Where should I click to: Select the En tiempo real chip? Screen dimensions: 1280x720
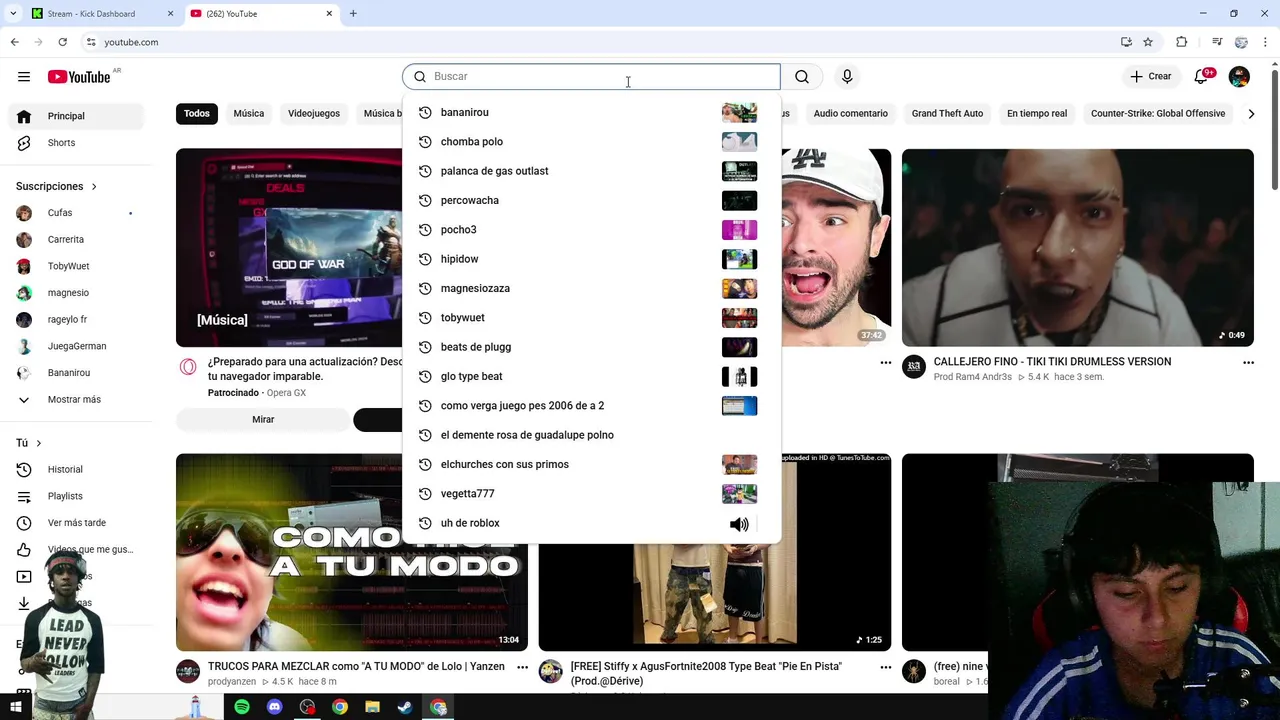click(x=1037, y=113)
